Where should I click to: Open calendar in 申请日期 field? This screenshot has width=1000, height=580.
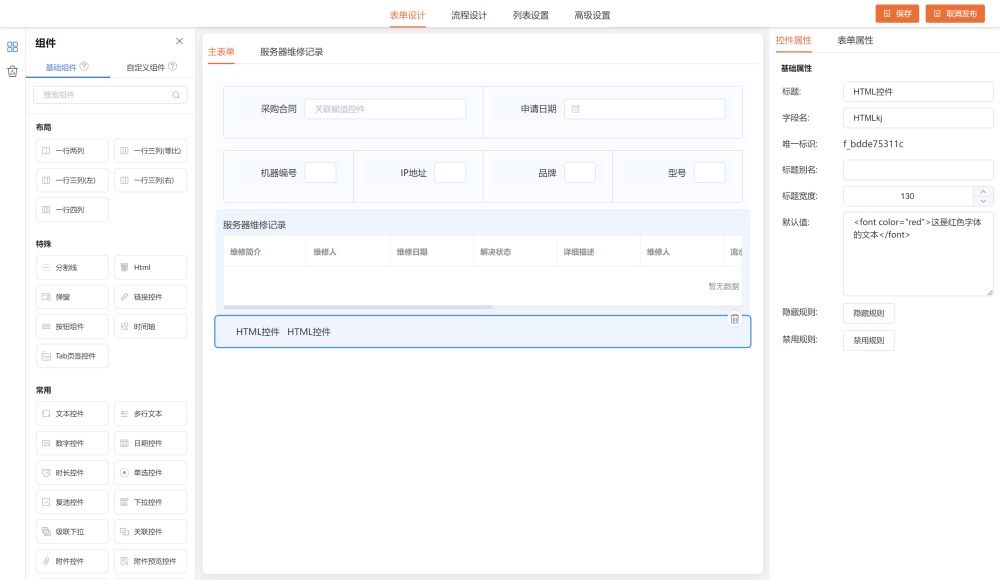576,109
